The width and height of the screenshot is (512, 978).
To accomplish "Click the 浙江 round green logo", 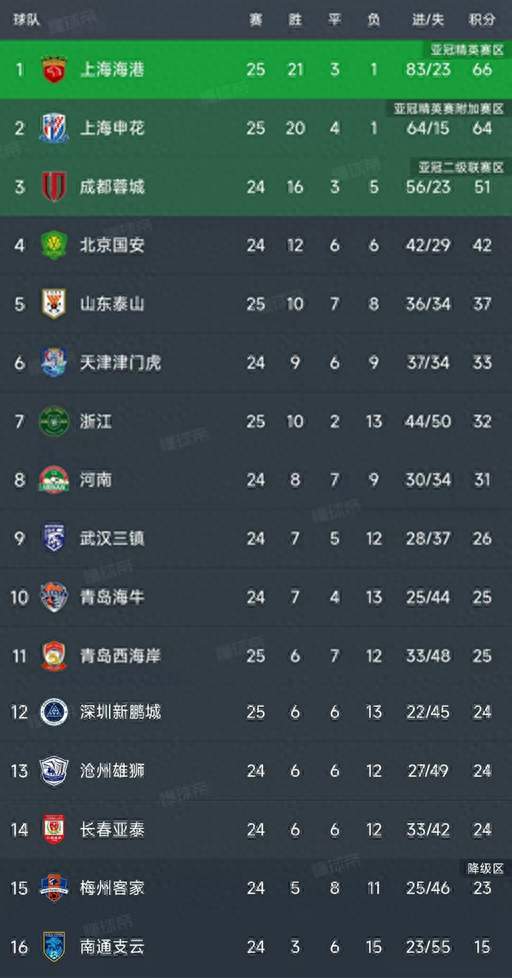I will (54, 421).
